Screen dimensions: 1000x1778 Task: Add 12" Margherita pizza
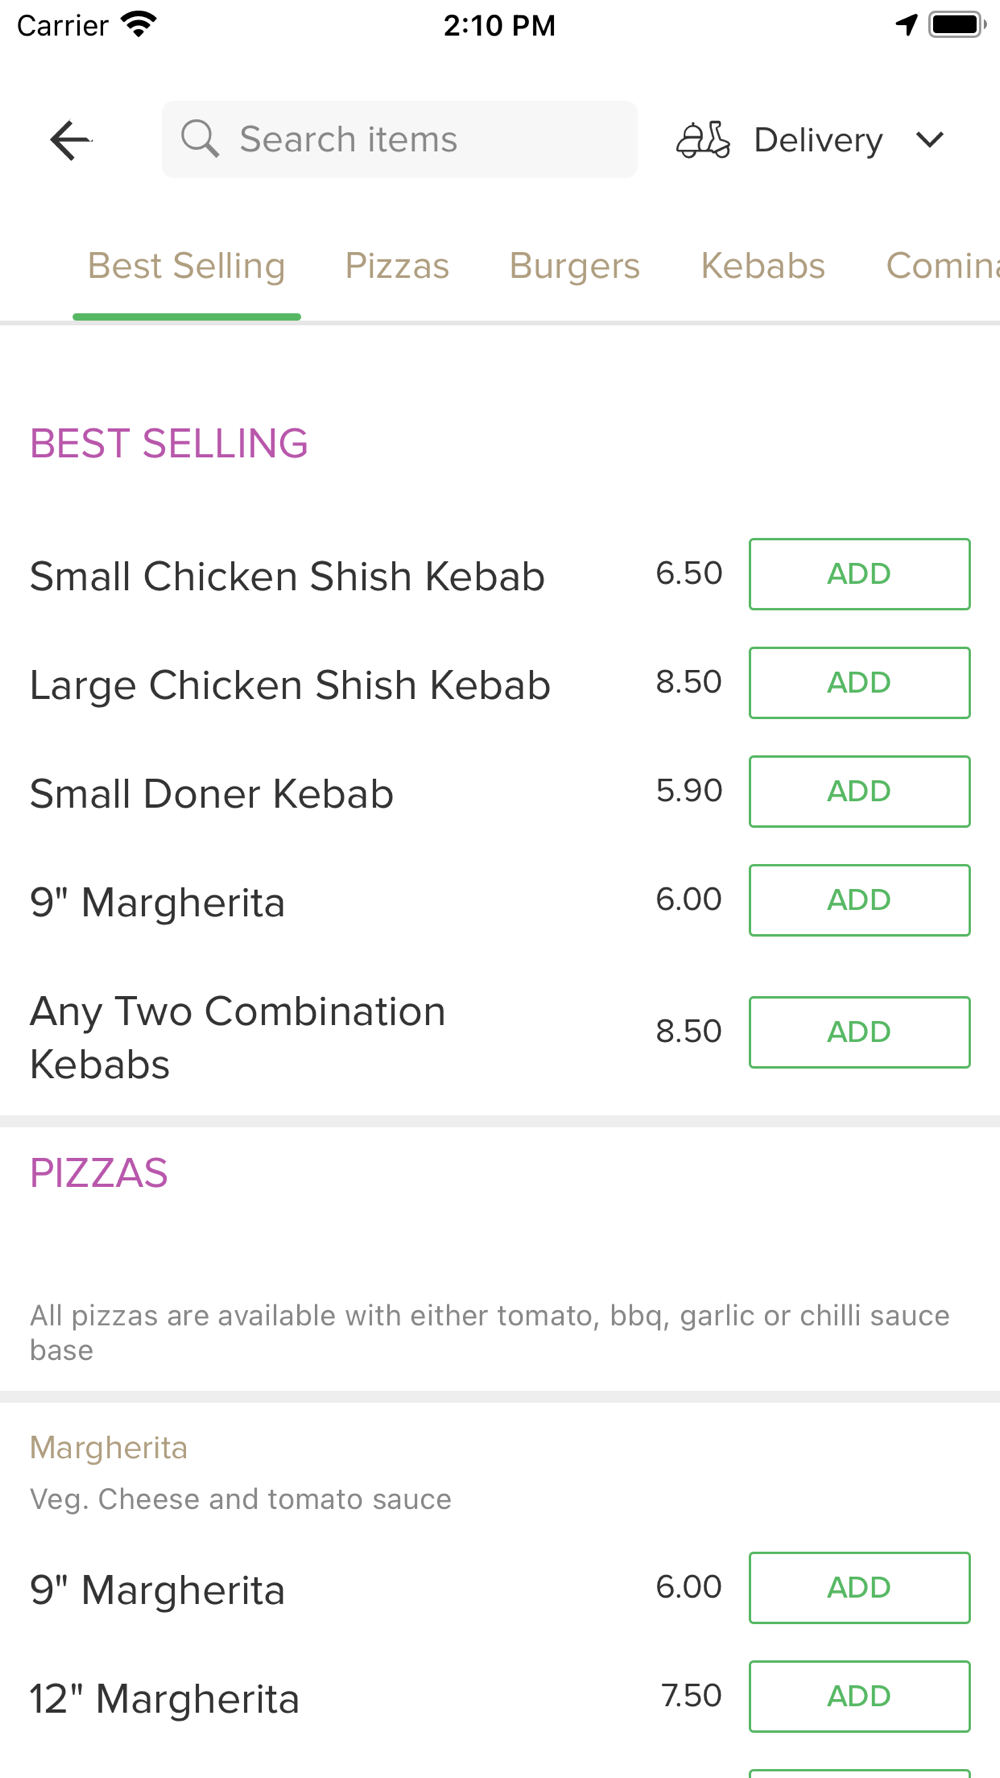tap(859, 1696)
